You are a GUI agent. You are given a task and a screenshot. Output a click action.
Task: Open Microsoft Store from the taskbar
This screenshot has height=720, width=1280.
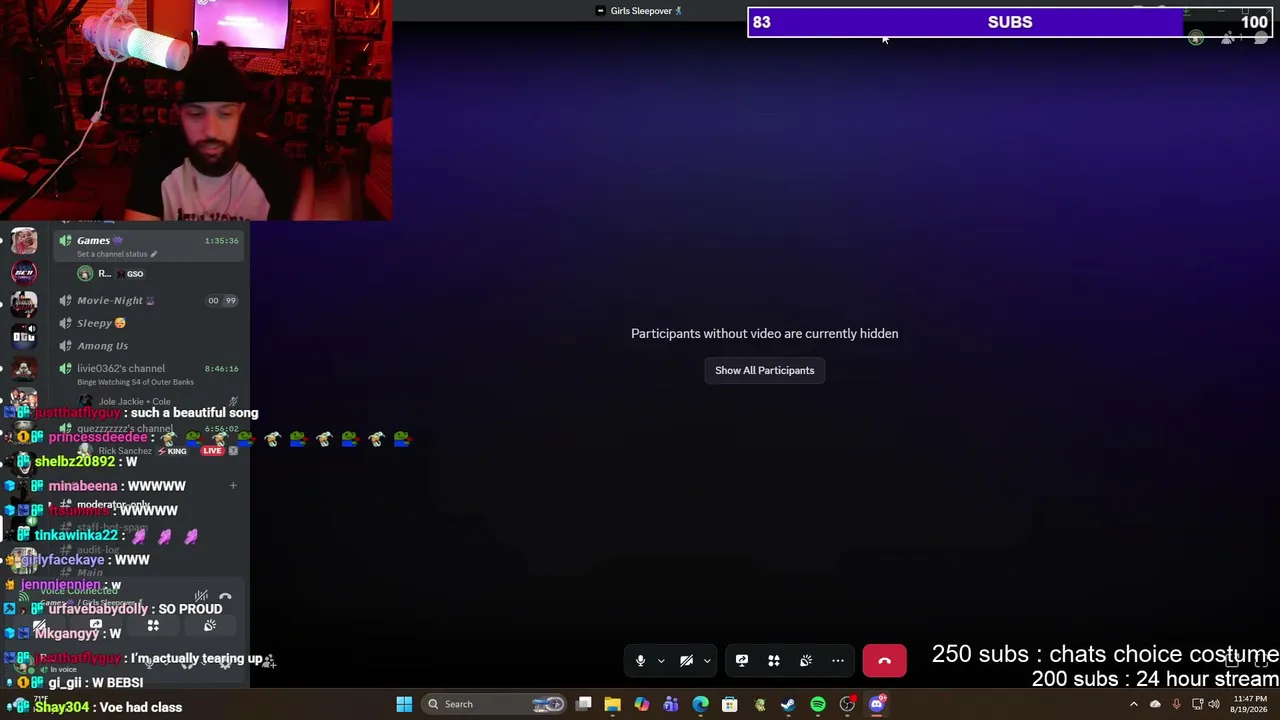tap(730, 704)
